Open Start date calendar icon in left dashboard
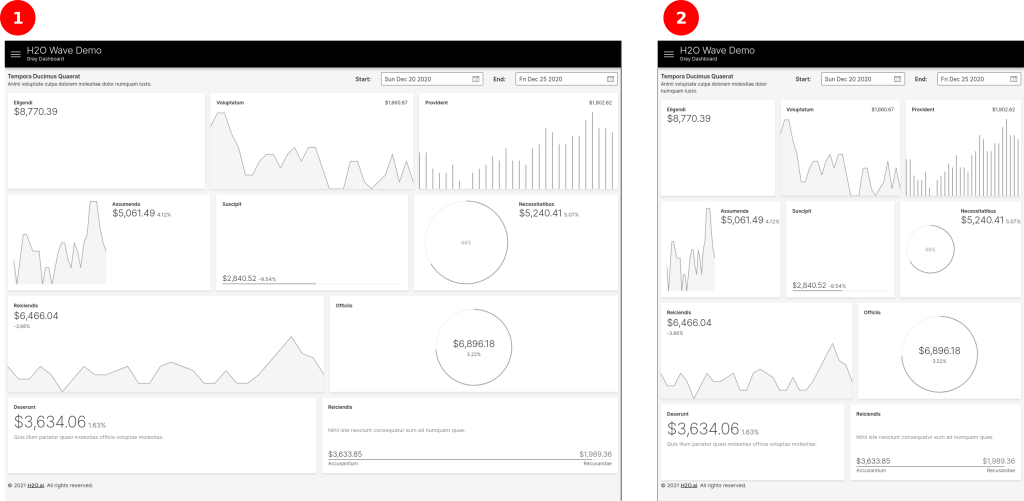The height and width of the screenshot is (501, 1024). (476, 79)
